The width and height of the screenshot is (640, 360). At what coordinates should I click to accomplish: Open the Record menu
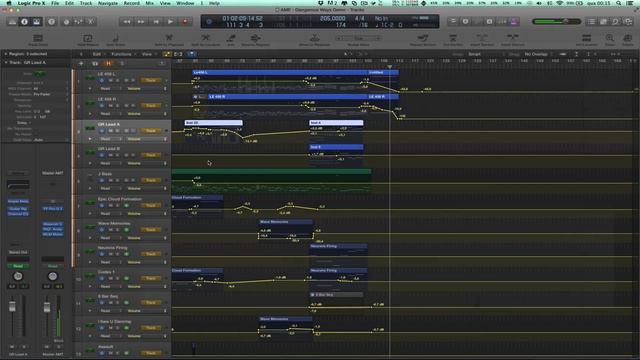[131, 3]
